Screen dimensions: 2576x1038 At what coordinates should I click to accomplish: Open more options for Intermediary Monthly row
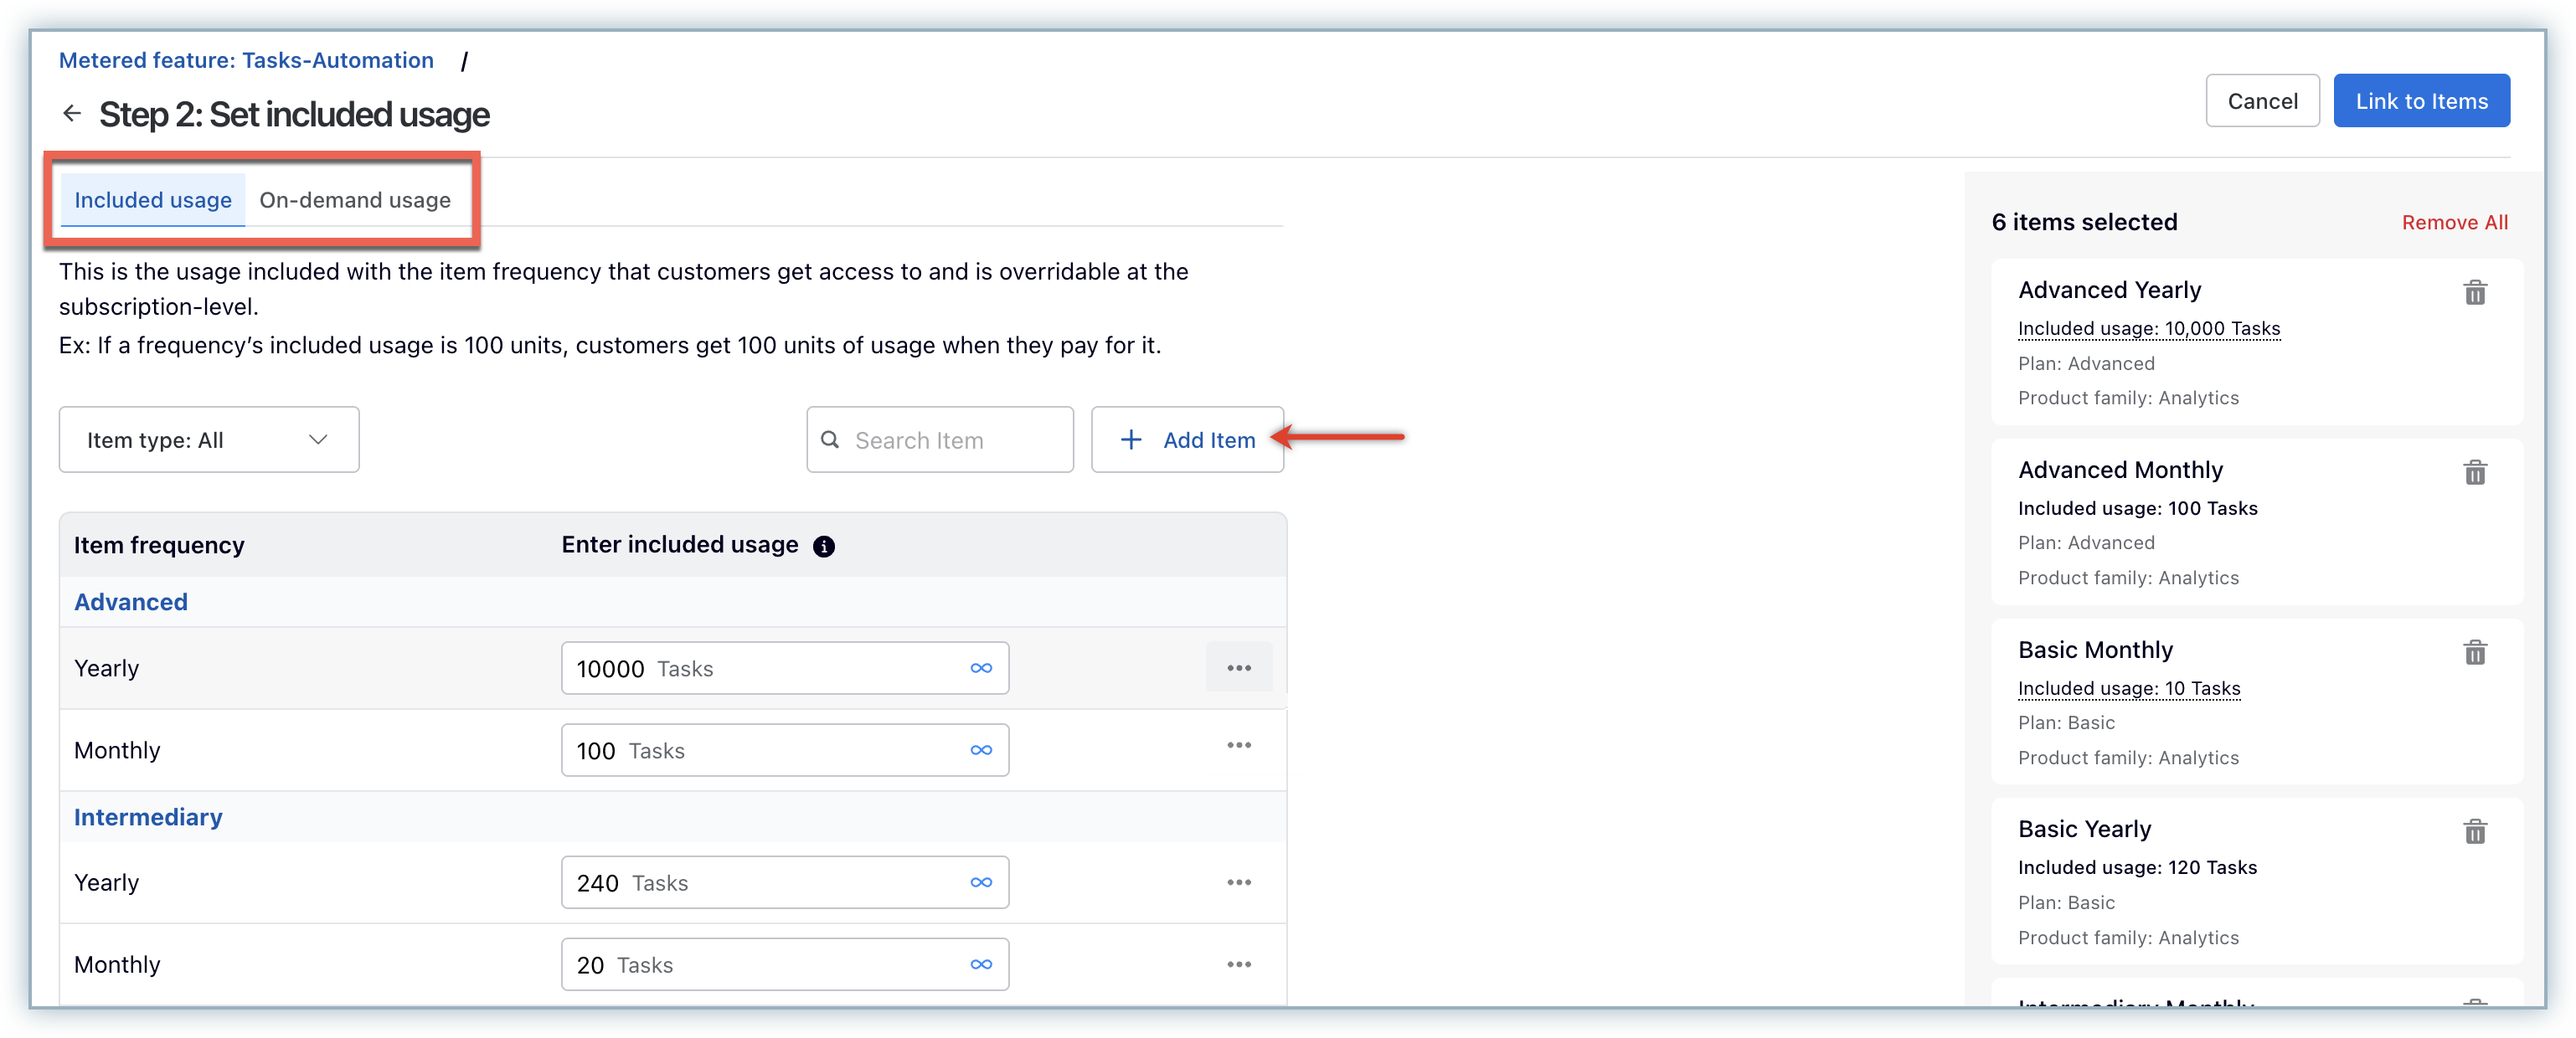pos(1239,964)
